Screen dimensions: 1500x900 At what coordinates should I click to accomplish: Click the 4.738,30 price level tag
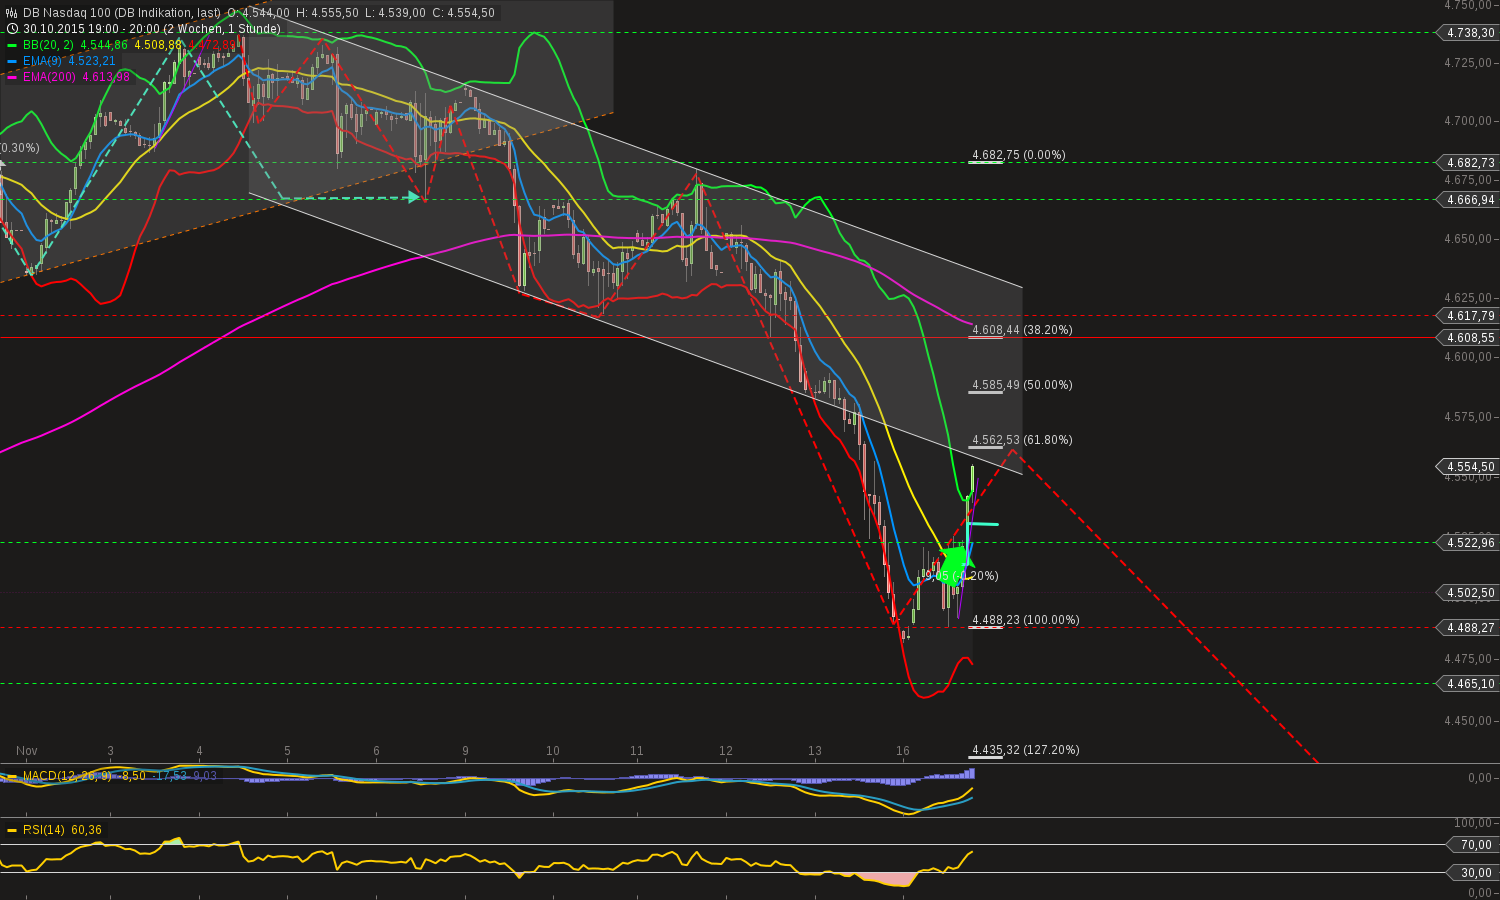pyautogui.click(x=1467, y=33)
